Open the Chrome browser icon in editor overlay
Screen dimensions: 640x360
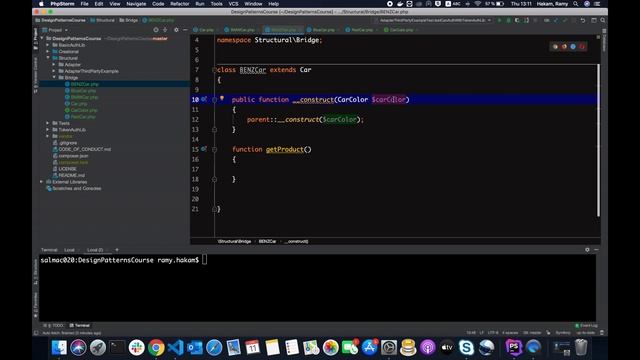pyautogui.click(x=555, y=47)
